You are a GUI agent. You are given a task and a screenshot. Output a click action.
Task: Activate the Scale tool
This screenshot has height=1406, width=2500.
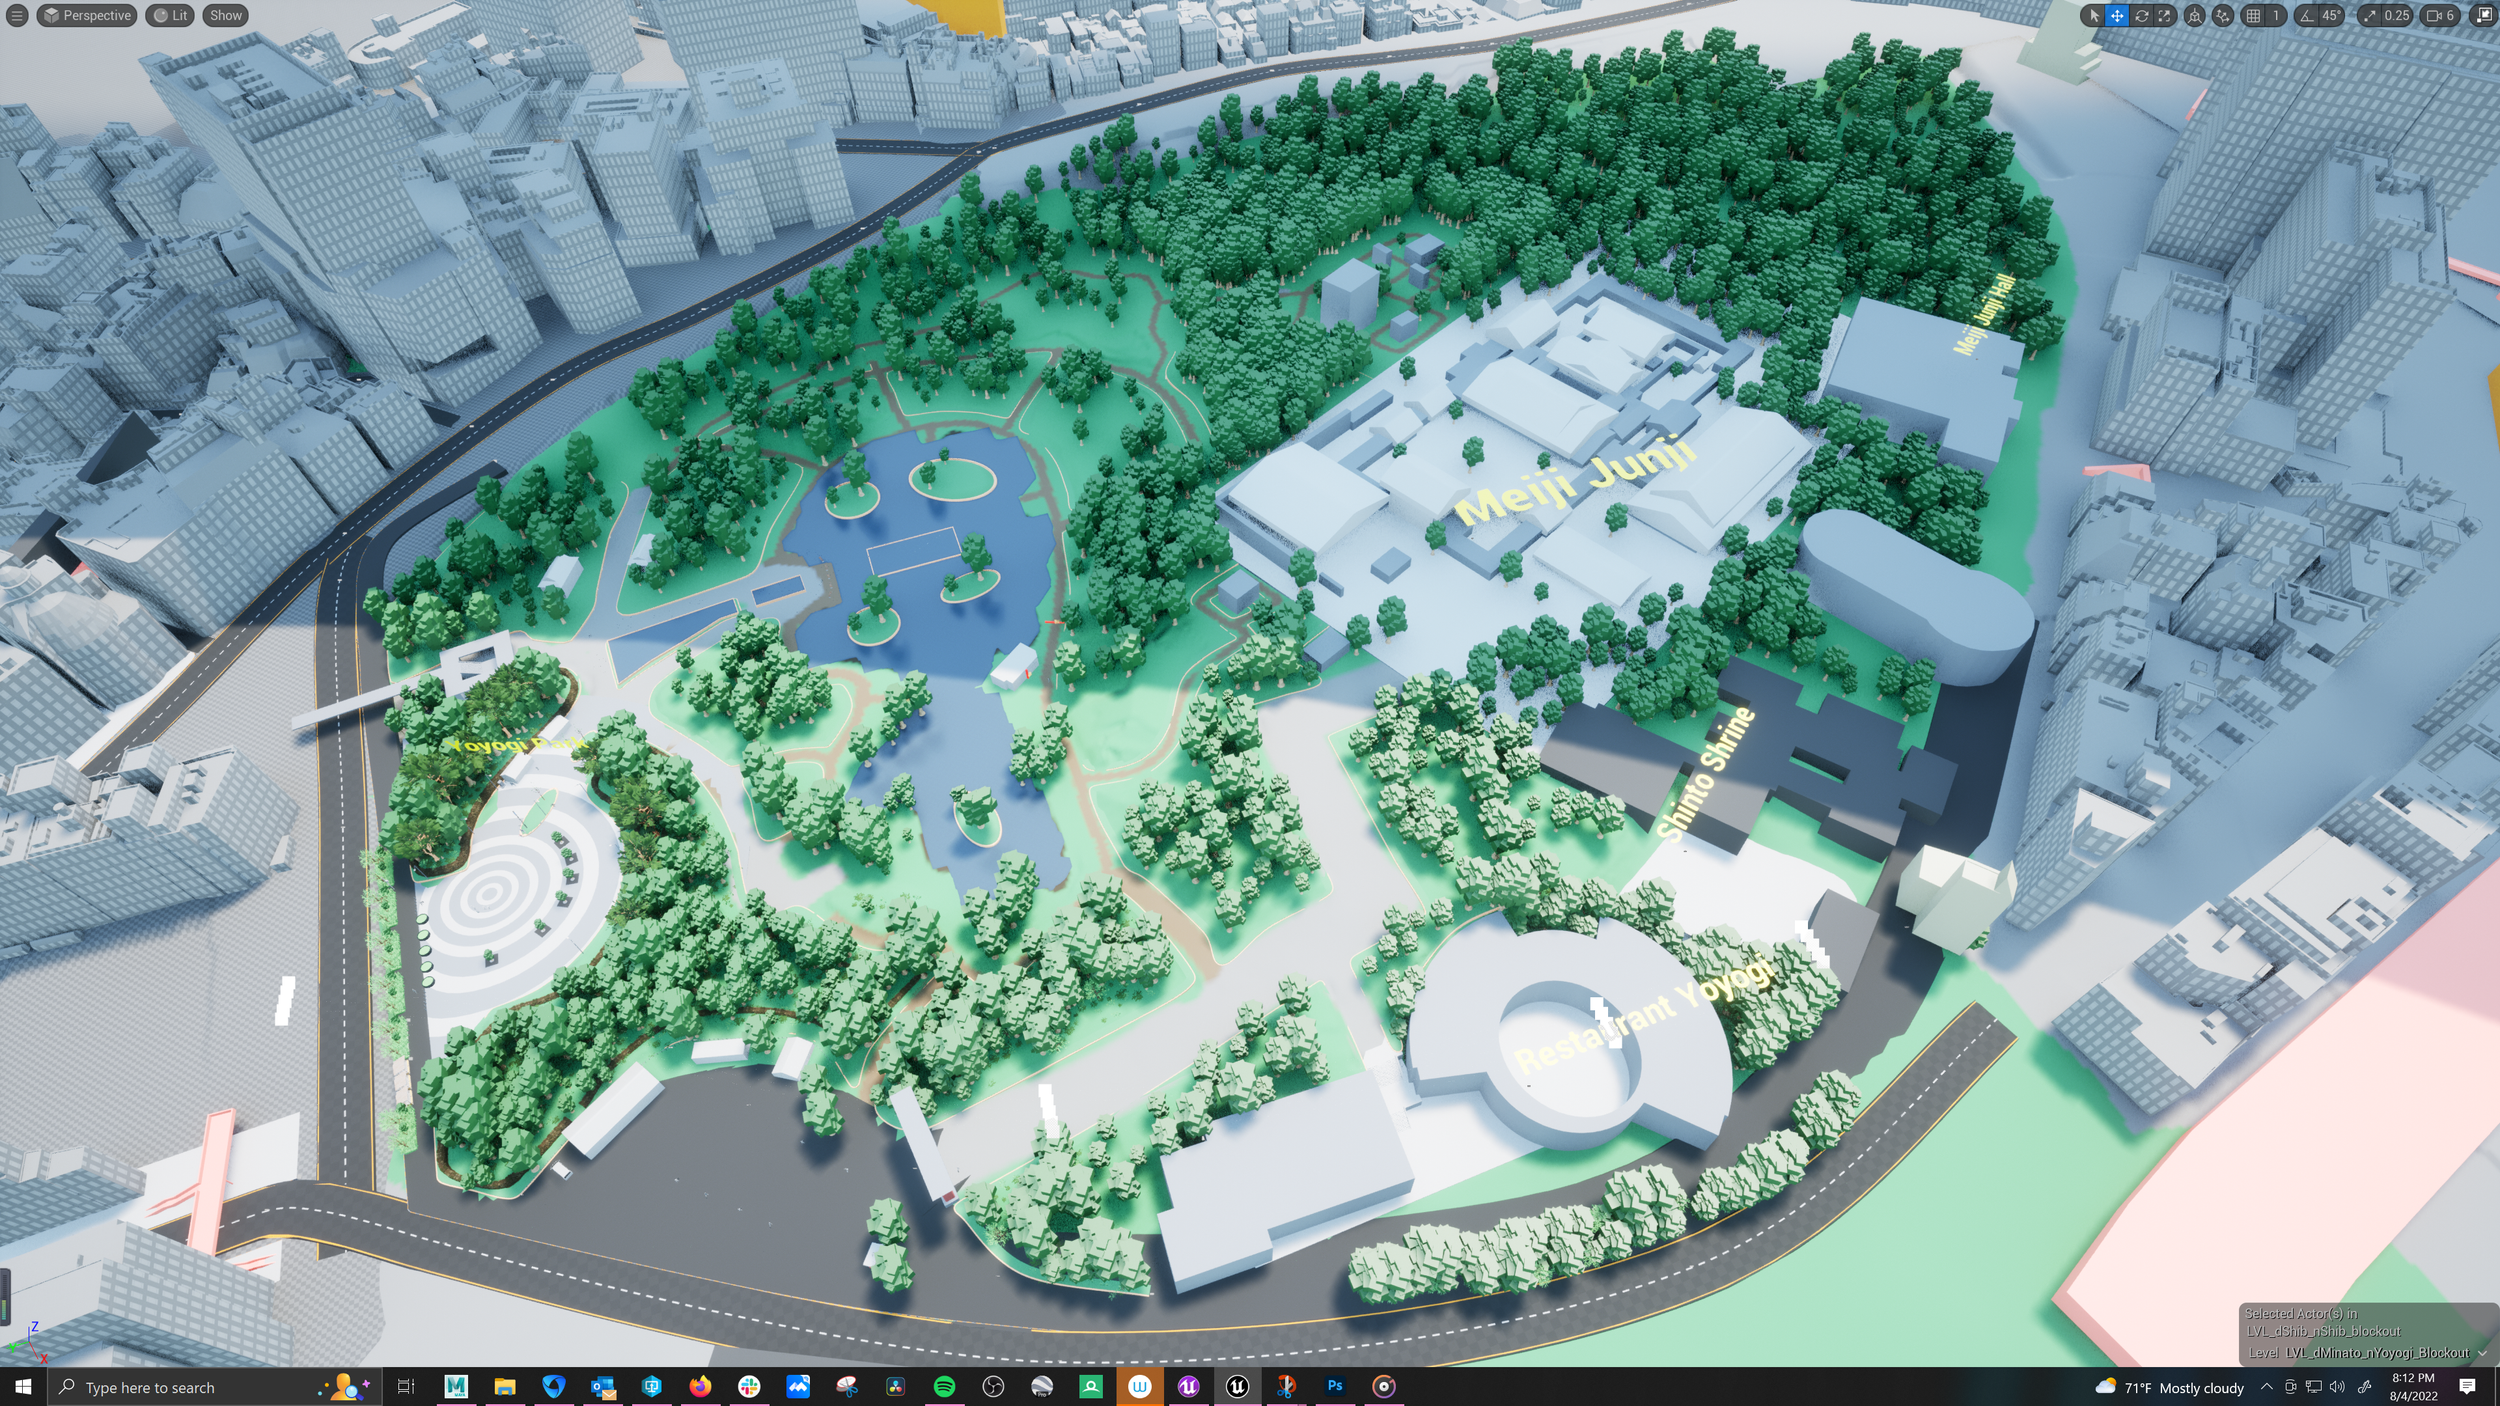pos(2164,15)
